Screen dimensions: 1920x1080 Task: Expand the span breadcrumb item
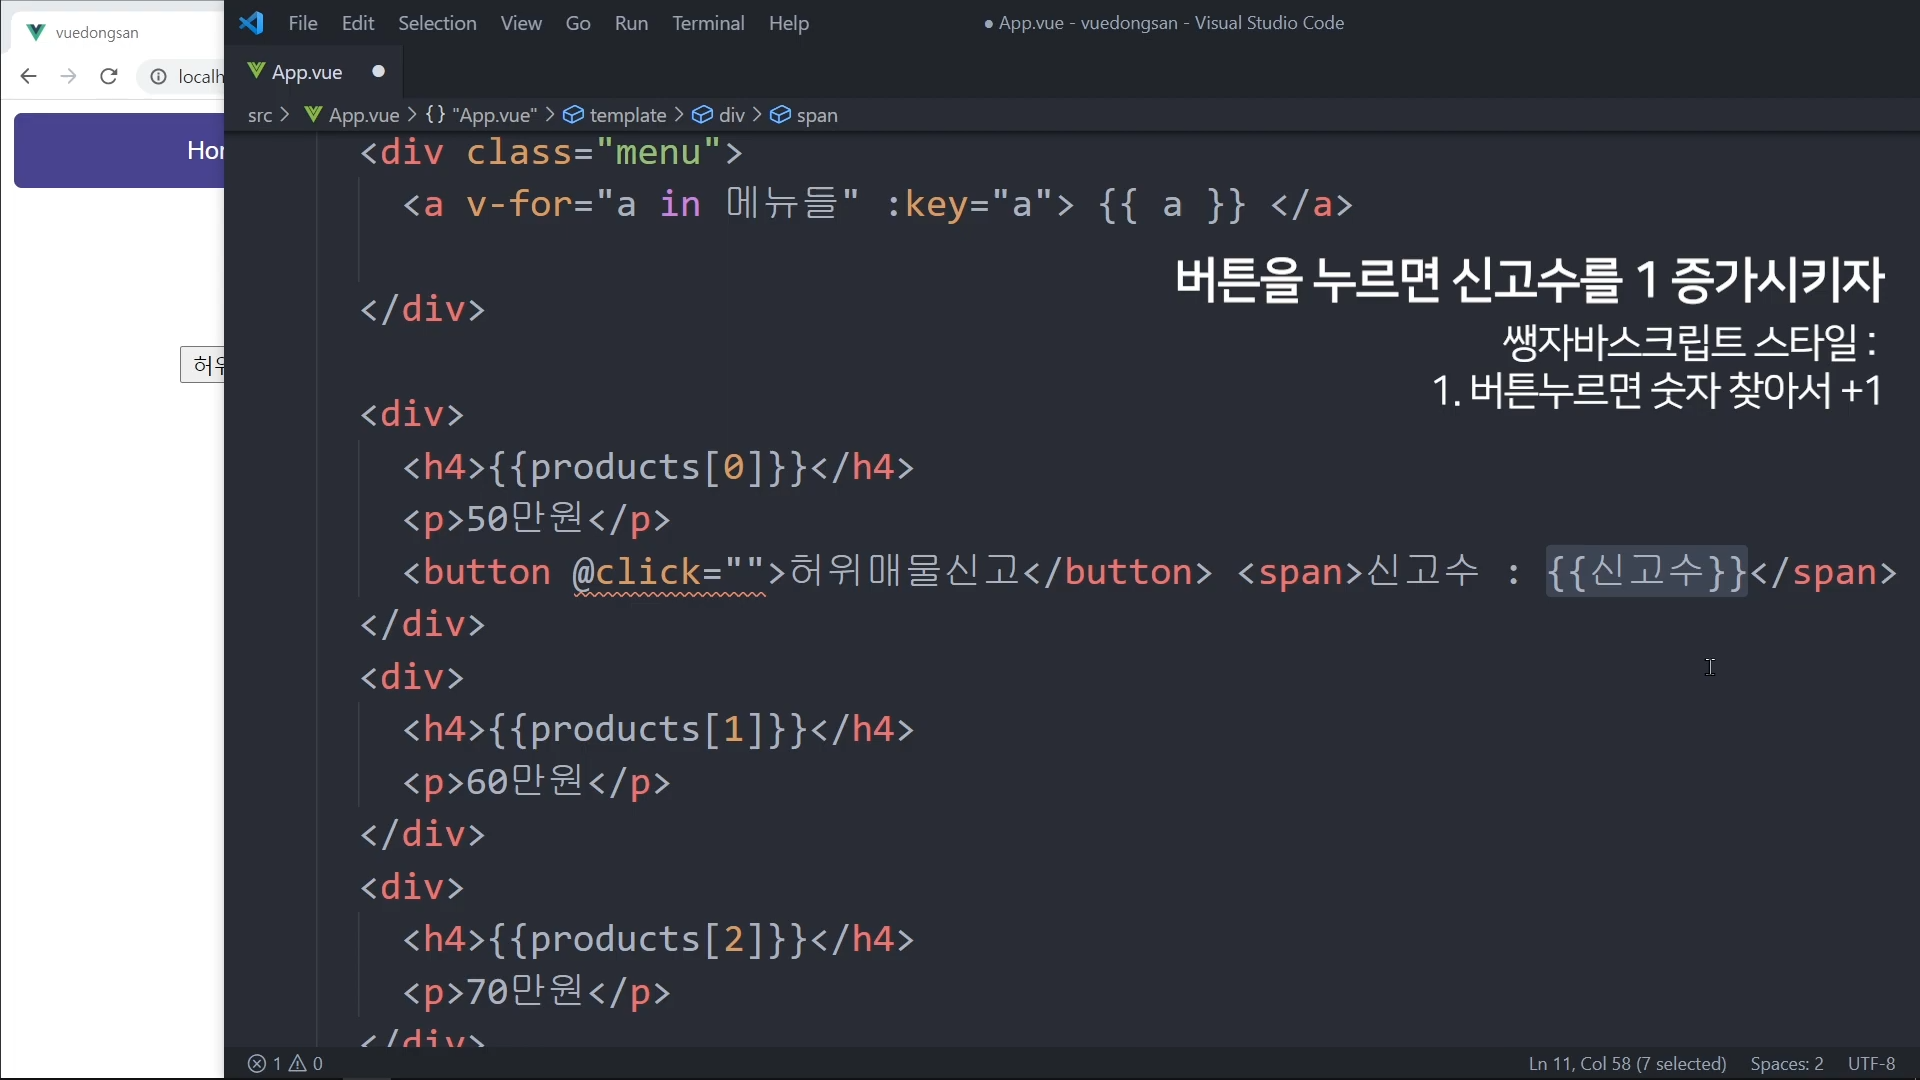tap(817, 115)
